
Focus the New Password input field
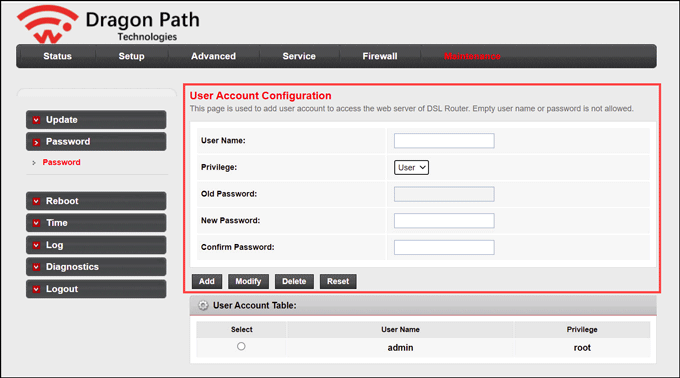click(x=444, y=221)
